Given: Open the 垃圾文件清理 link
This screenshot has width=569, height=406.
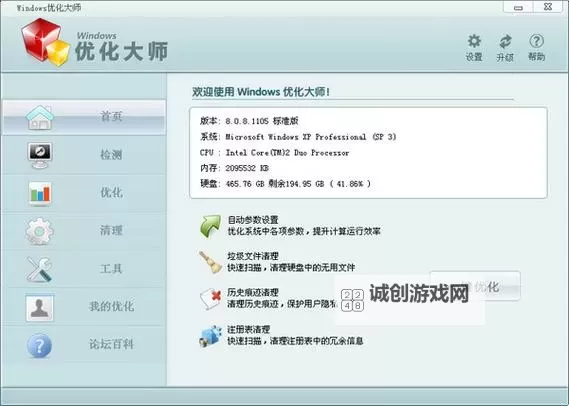Looking at the screenshot, I should click(253, 256).
